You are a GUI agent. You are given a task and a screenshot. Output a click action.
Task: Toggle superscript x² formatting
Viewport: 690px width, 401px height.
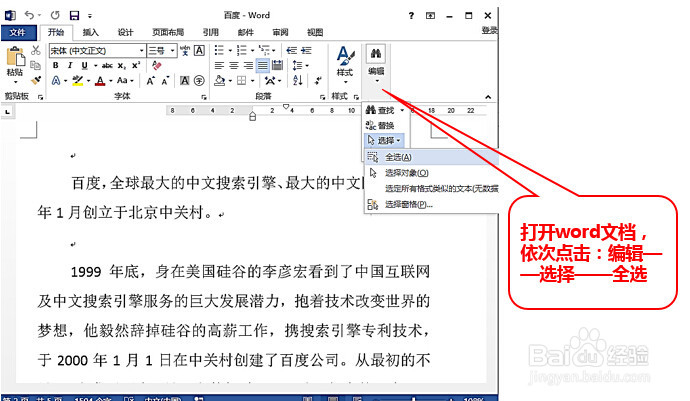tap(136, 65)
